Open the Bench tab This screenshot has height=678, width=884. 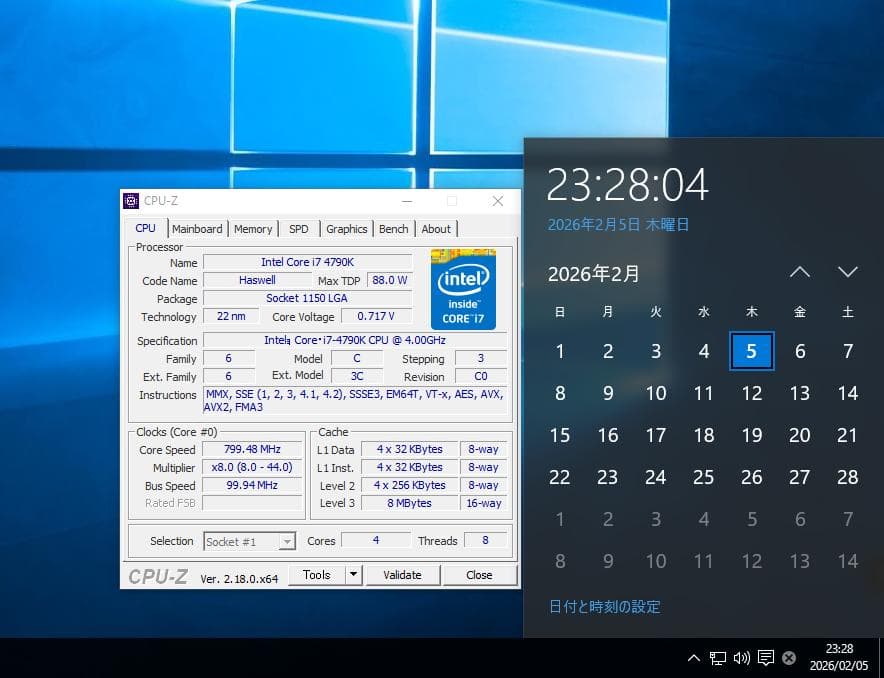pyautogui.click(x=393, y=229)
